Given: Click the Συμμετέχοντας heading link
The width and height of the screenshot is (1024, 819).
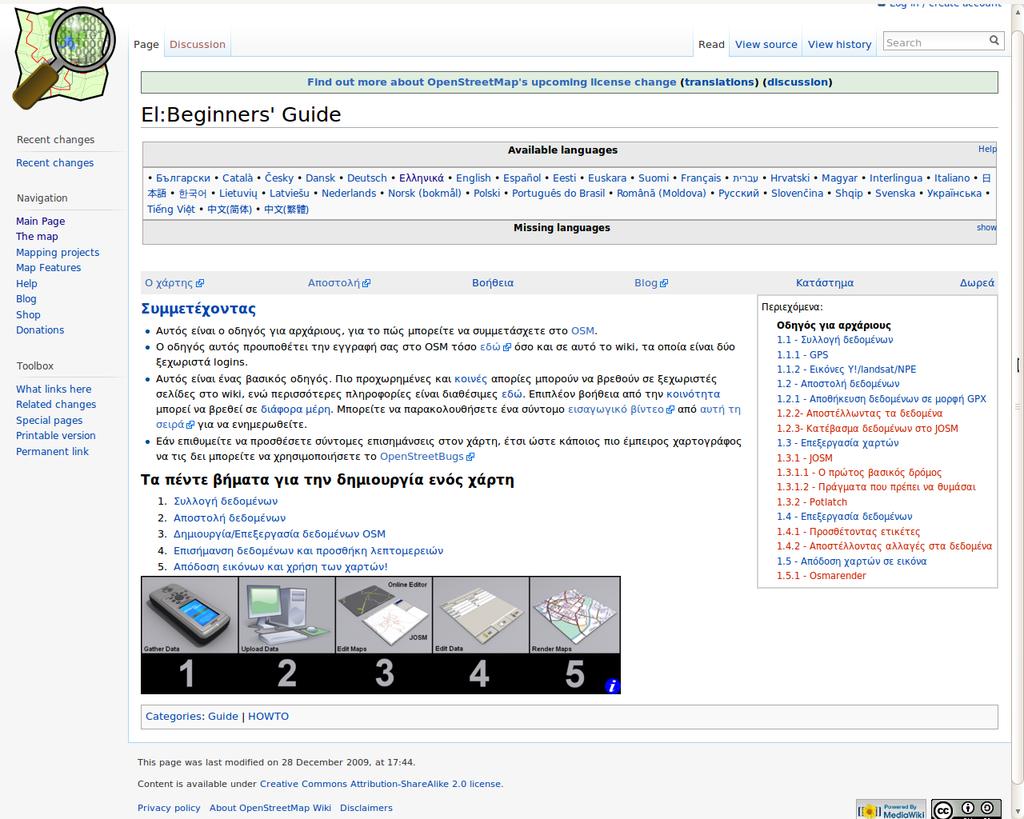Looking at the screenshot, I should 199,308.
